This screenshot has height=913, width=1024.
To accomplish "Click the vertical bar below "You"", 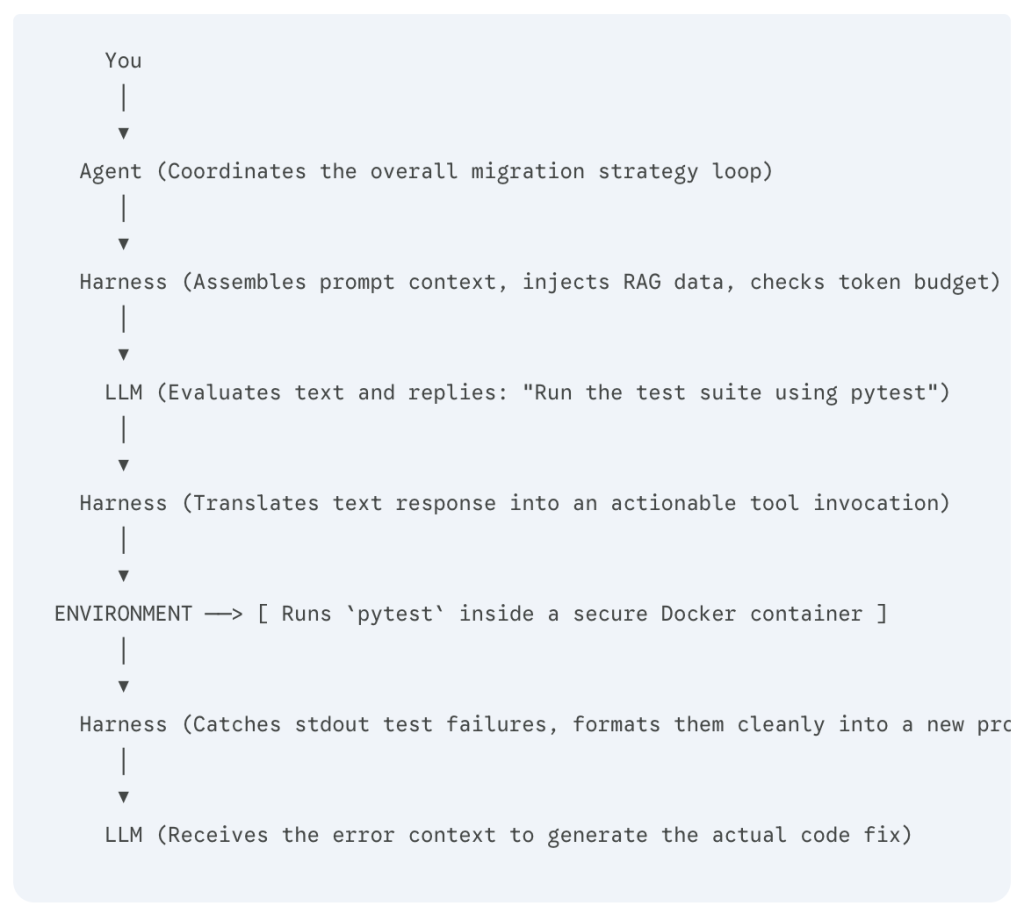I will 123,98.
